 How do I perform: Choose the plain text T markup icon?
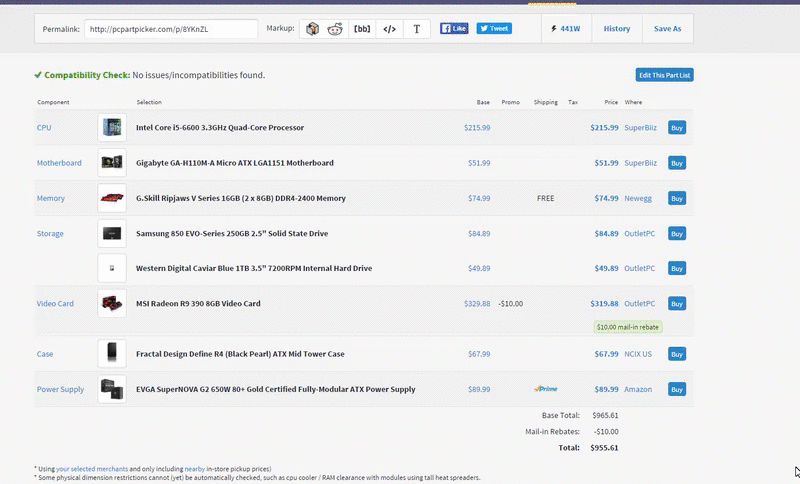[416, 29]
